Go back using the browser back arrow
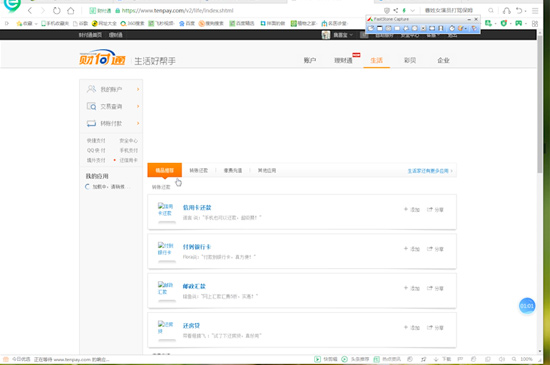This screenshot has height=365, width=550. (x=30, y=11)
